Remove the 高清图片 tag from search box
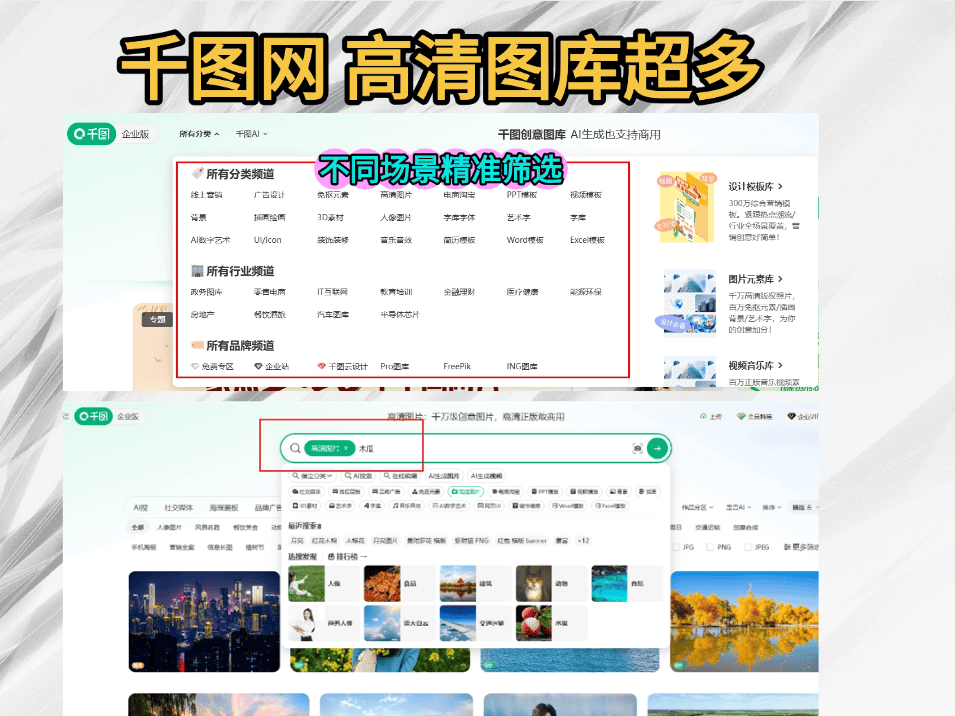955x716 pixels. coord(346,449)
